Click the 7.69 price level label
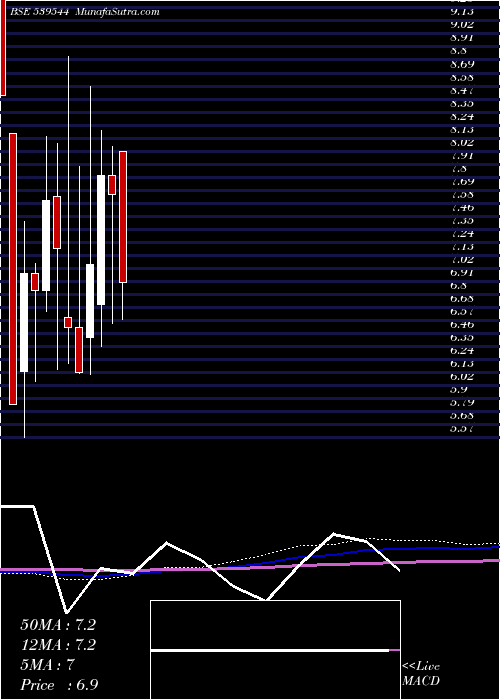Viewport: 500px width, 700px height. tap(462, 181)
